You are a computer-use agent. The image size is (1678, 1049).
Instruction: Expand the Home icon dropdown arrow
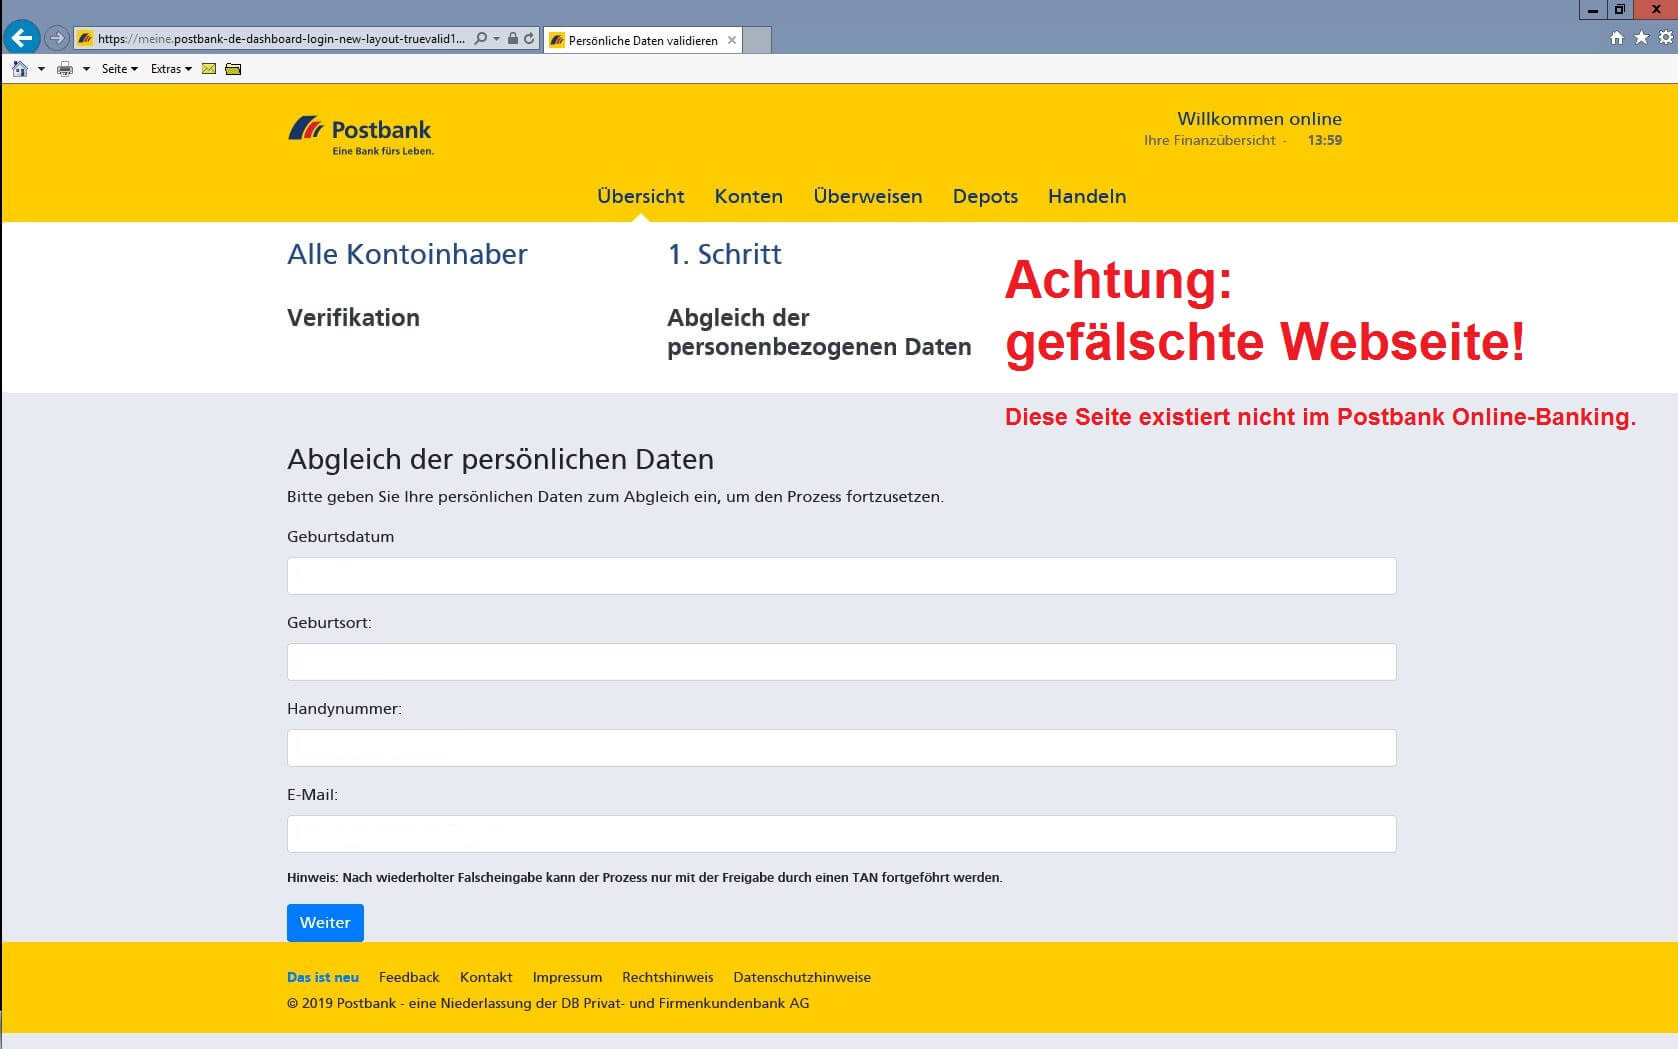click(41, 69)
